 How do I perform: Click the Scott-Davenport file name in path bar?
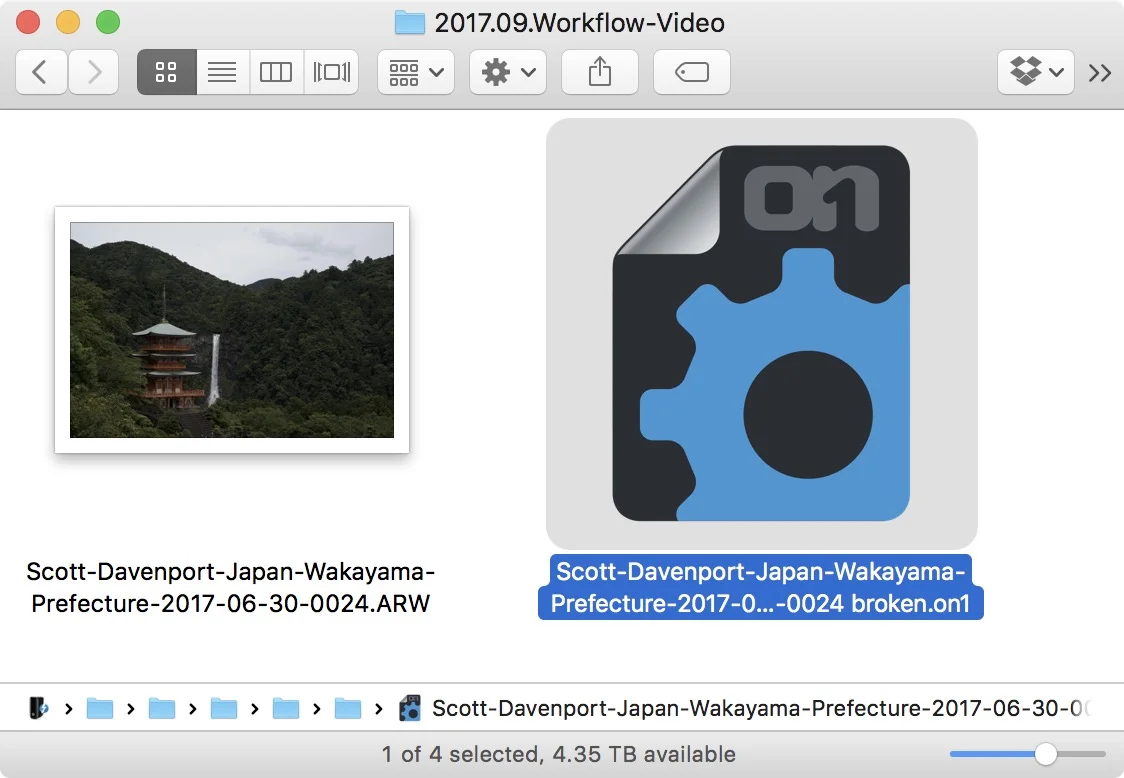pyautogui.click(x=761, y=708)
